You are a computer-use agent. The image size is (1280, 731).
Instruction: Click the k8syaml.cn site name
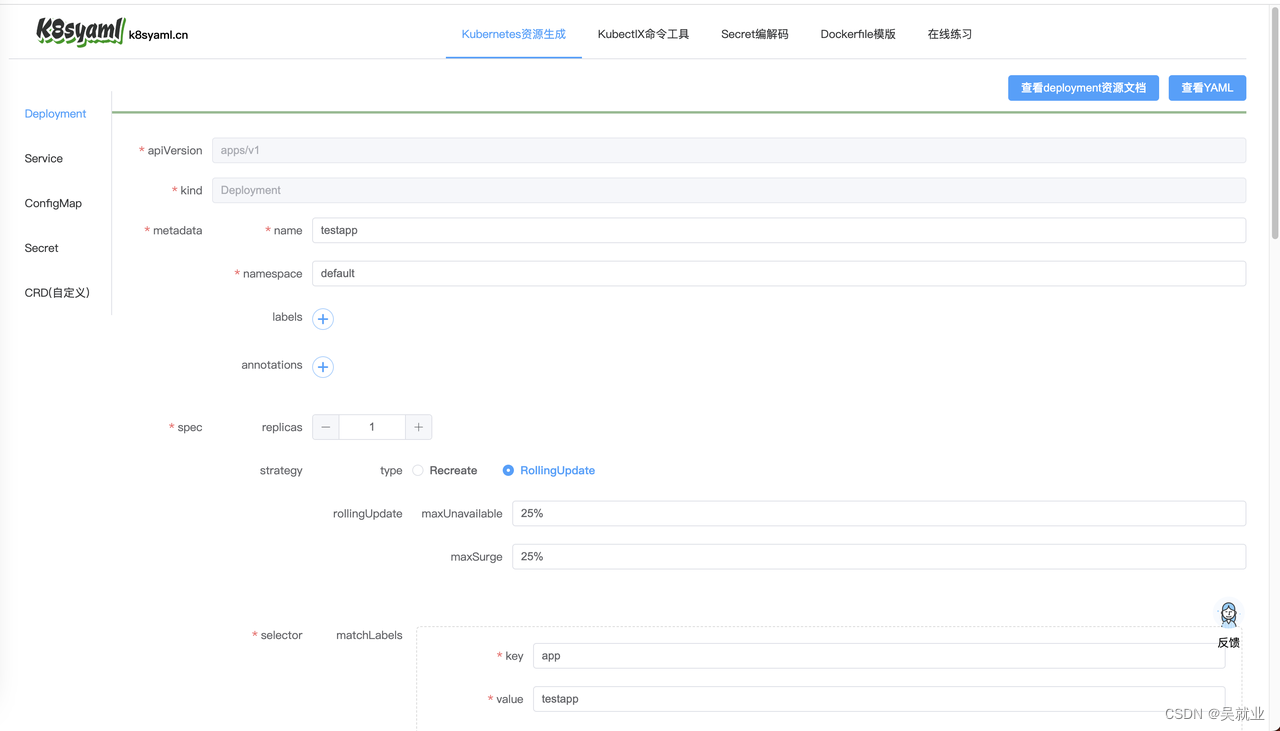coord(158,35)
